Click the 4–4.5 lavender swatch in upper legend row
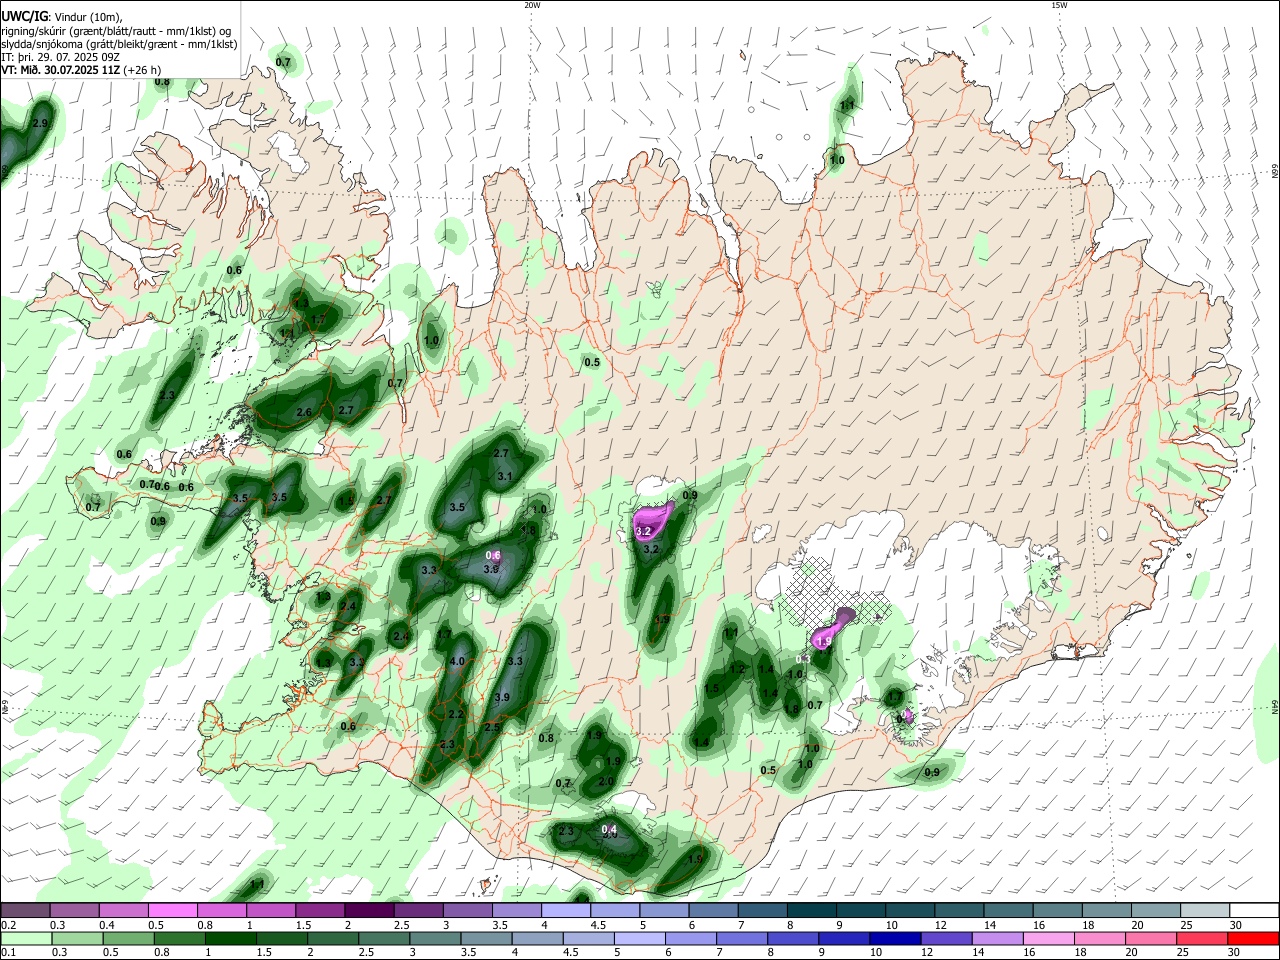 coord(566,910)
